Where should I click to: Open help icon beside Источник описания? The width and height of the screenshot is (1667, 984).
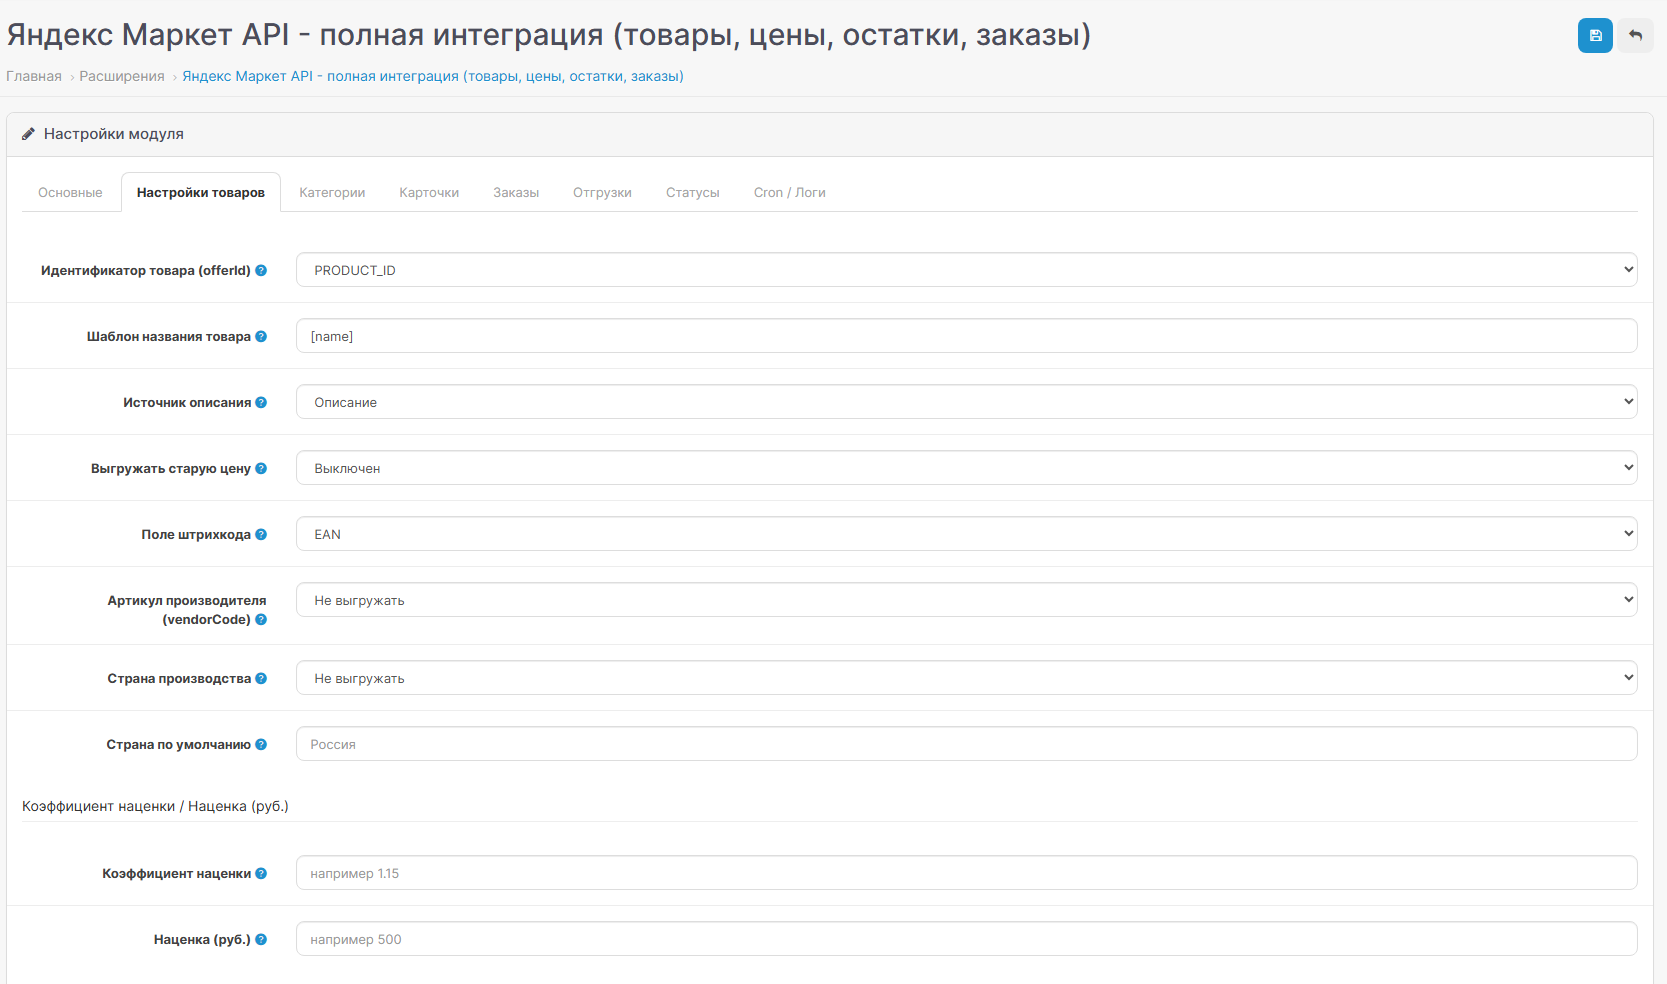[261, 402]
